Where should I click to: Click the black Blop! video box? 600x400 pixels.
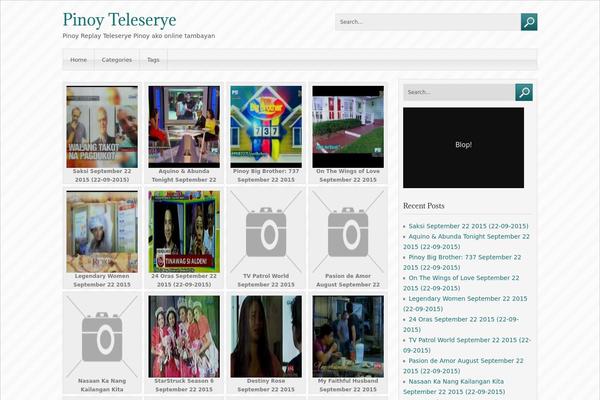click(463, 148)
